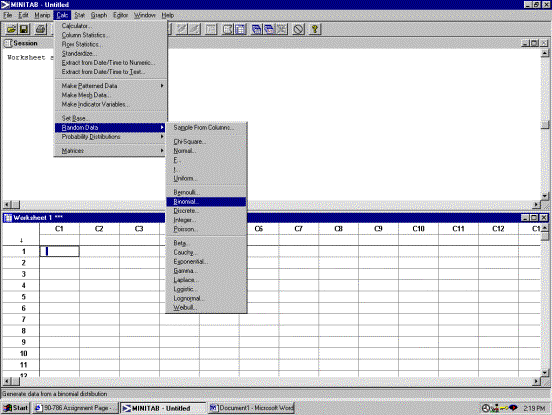This screenshot has width=552, height=415.
Task: Click the worksheet right scroll arrow
Action: [x=535, y=381]
